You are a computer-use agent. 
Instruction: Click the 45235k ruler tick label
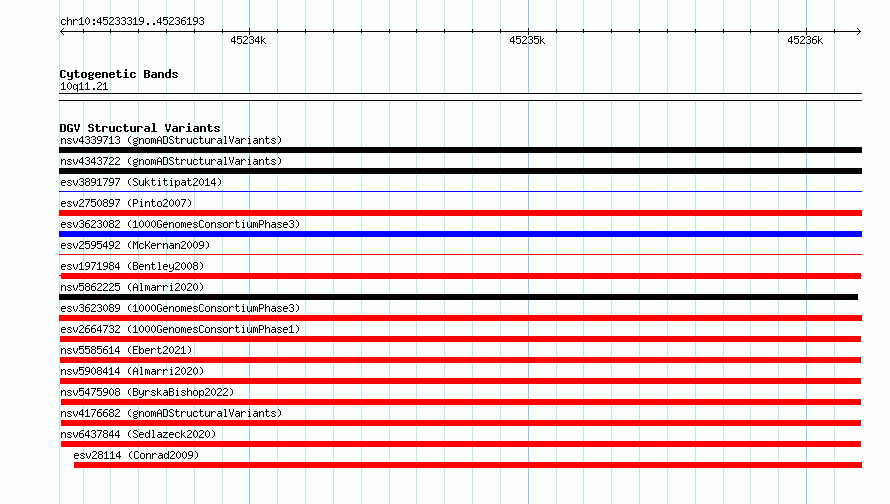[x=527, y=40]
